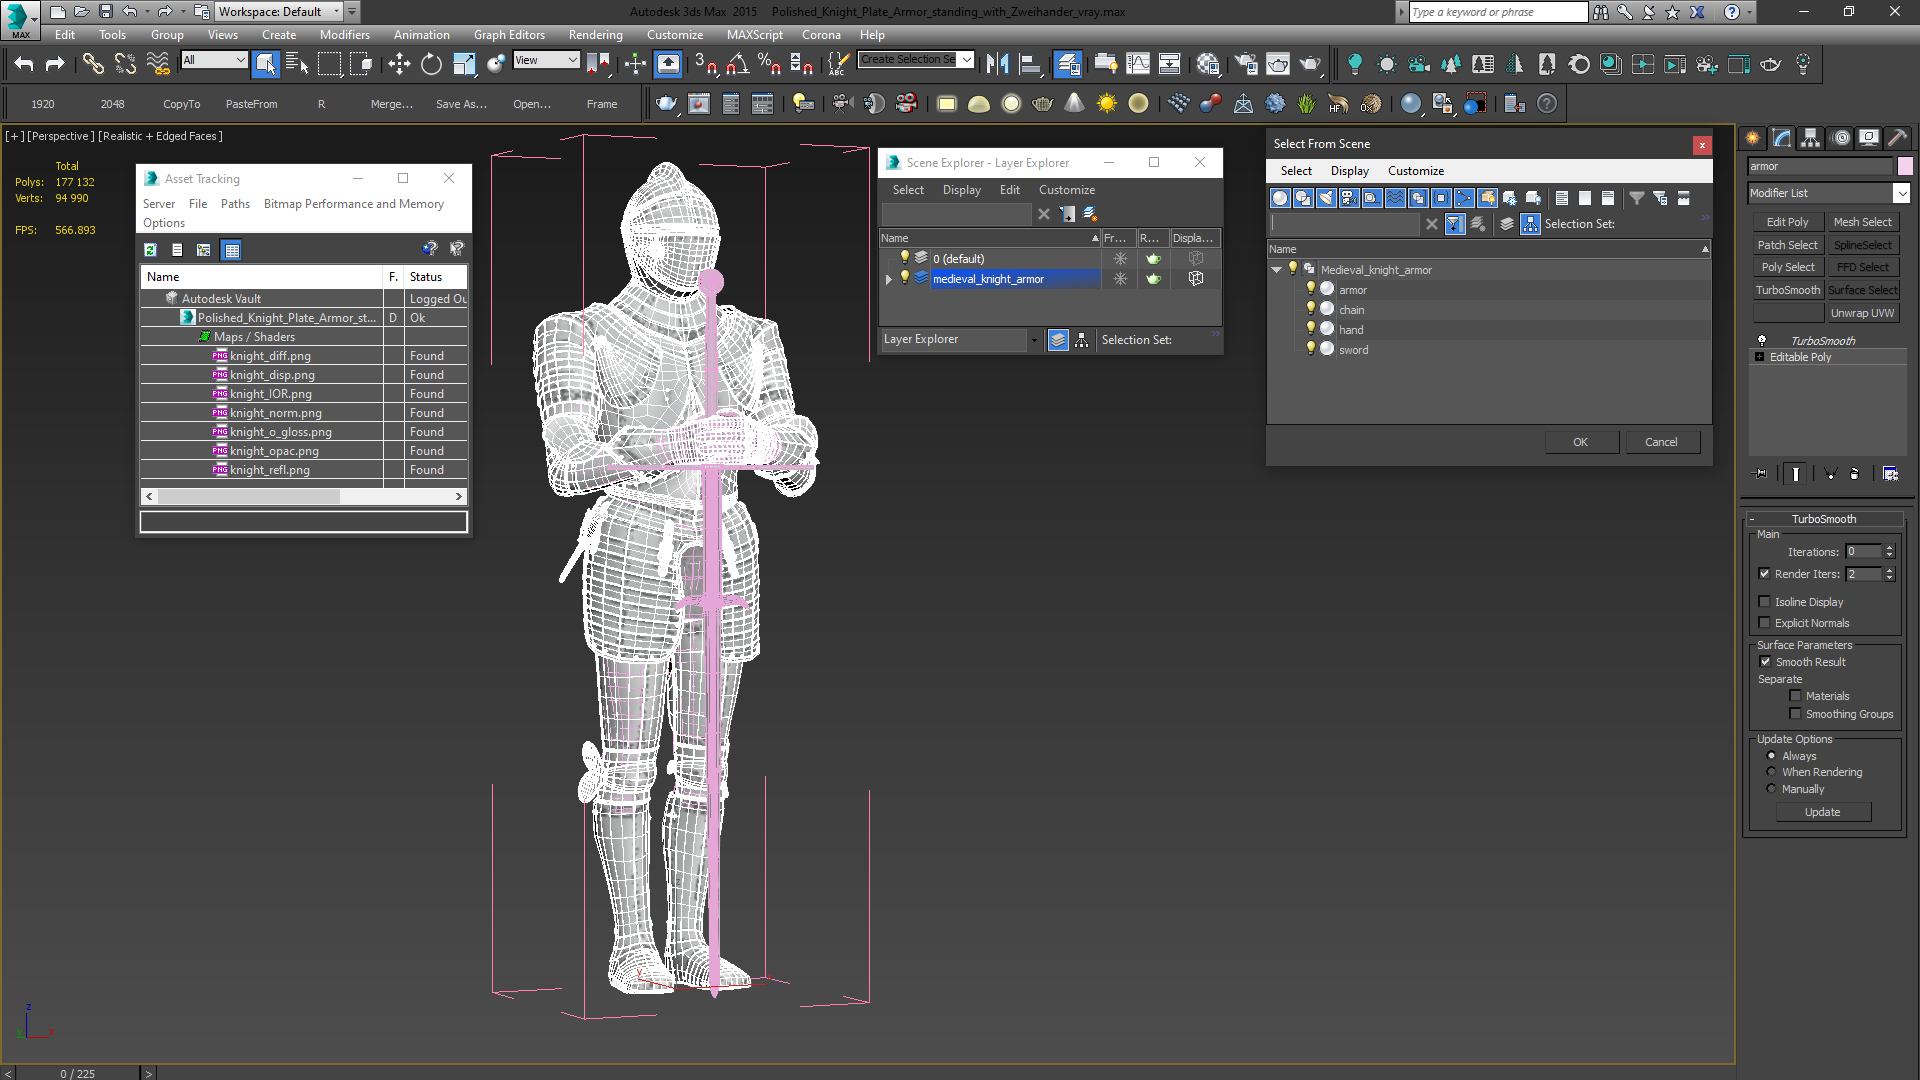Click the sword item in the scene list
Screen dimensions: 1920x1080
click(x=1354, y=350)
